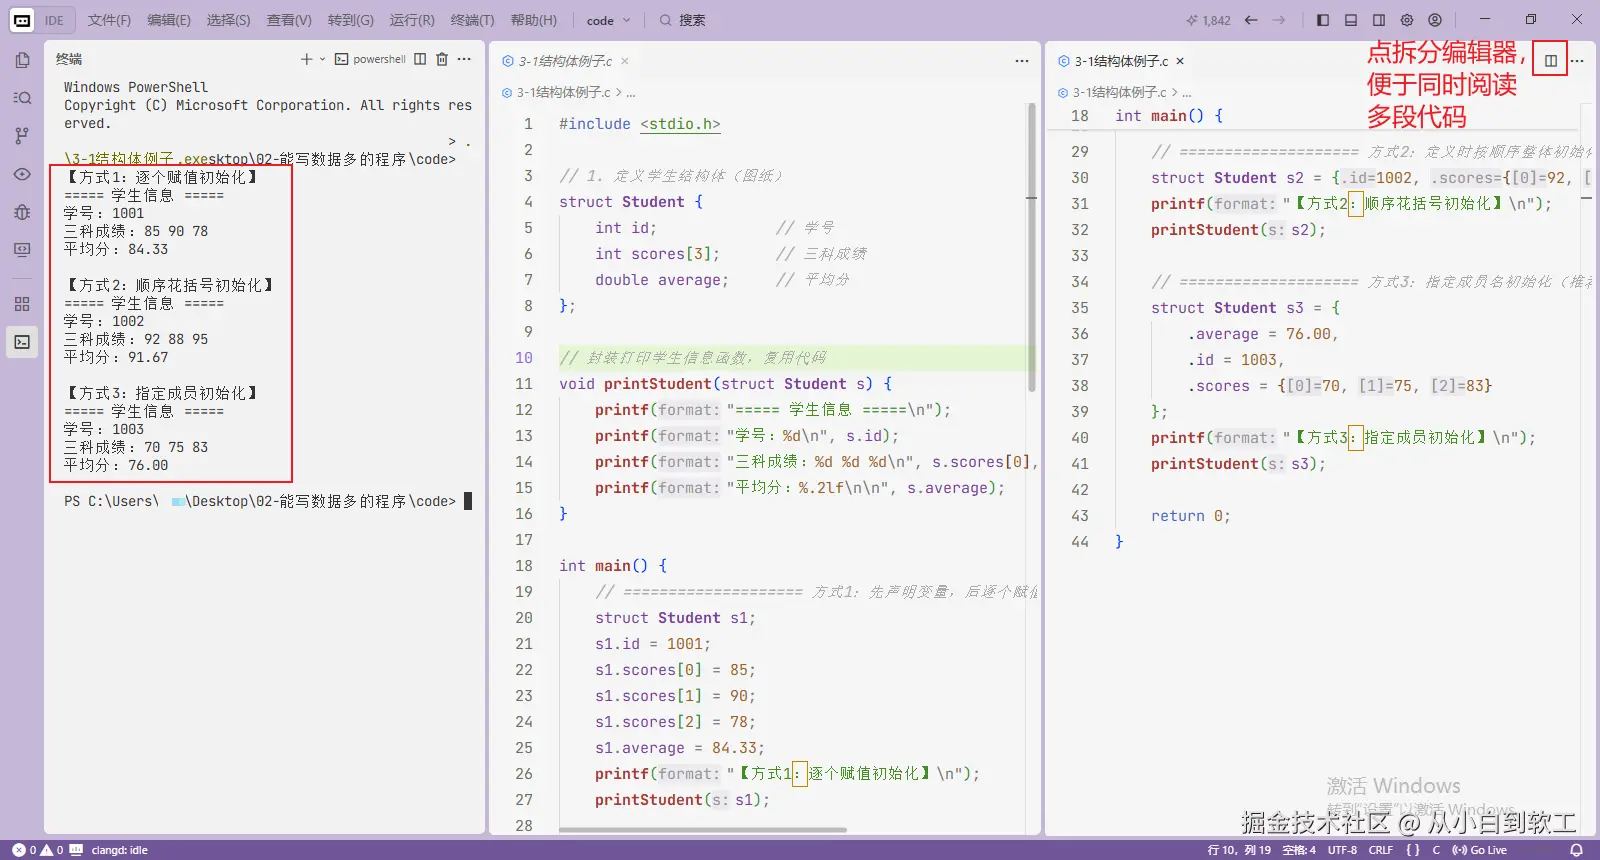Open the settings gear in title bar
This screenshot has height=860, width=1600.
pos(1407,20)
